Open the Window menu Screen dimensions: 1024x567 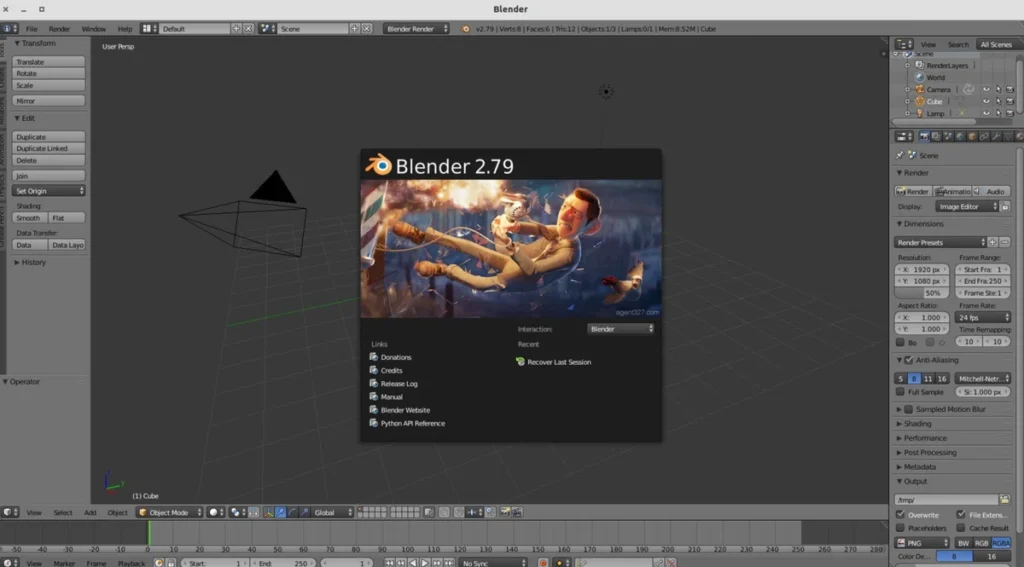click(93, 29)
